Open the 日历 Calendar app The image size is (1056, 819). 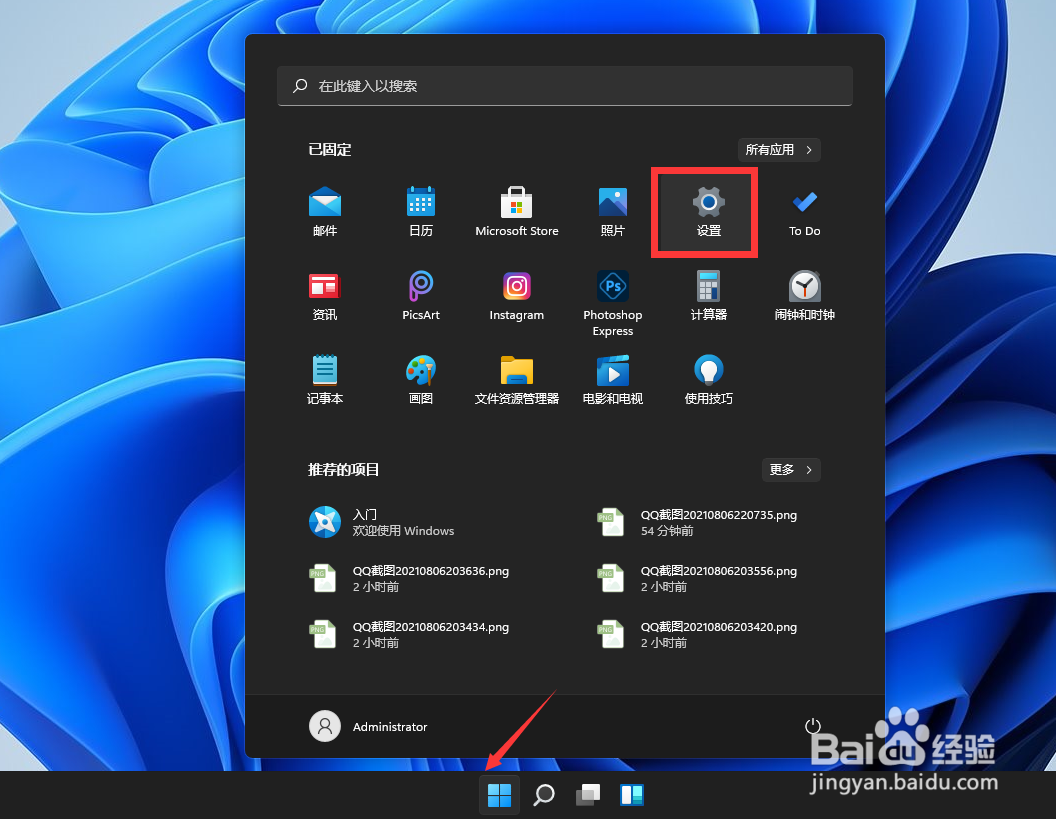click(x=421, y=211)
